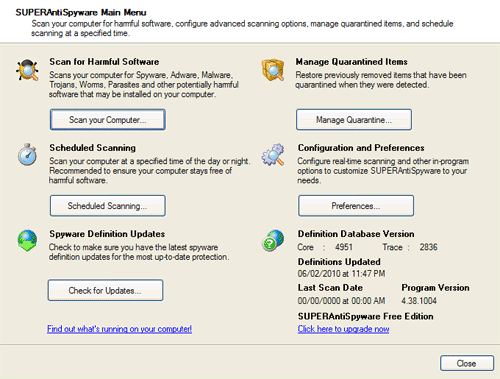Click the globe question mark version icon
The height and width of the screenshot is (379, 500).
(273, 240)
